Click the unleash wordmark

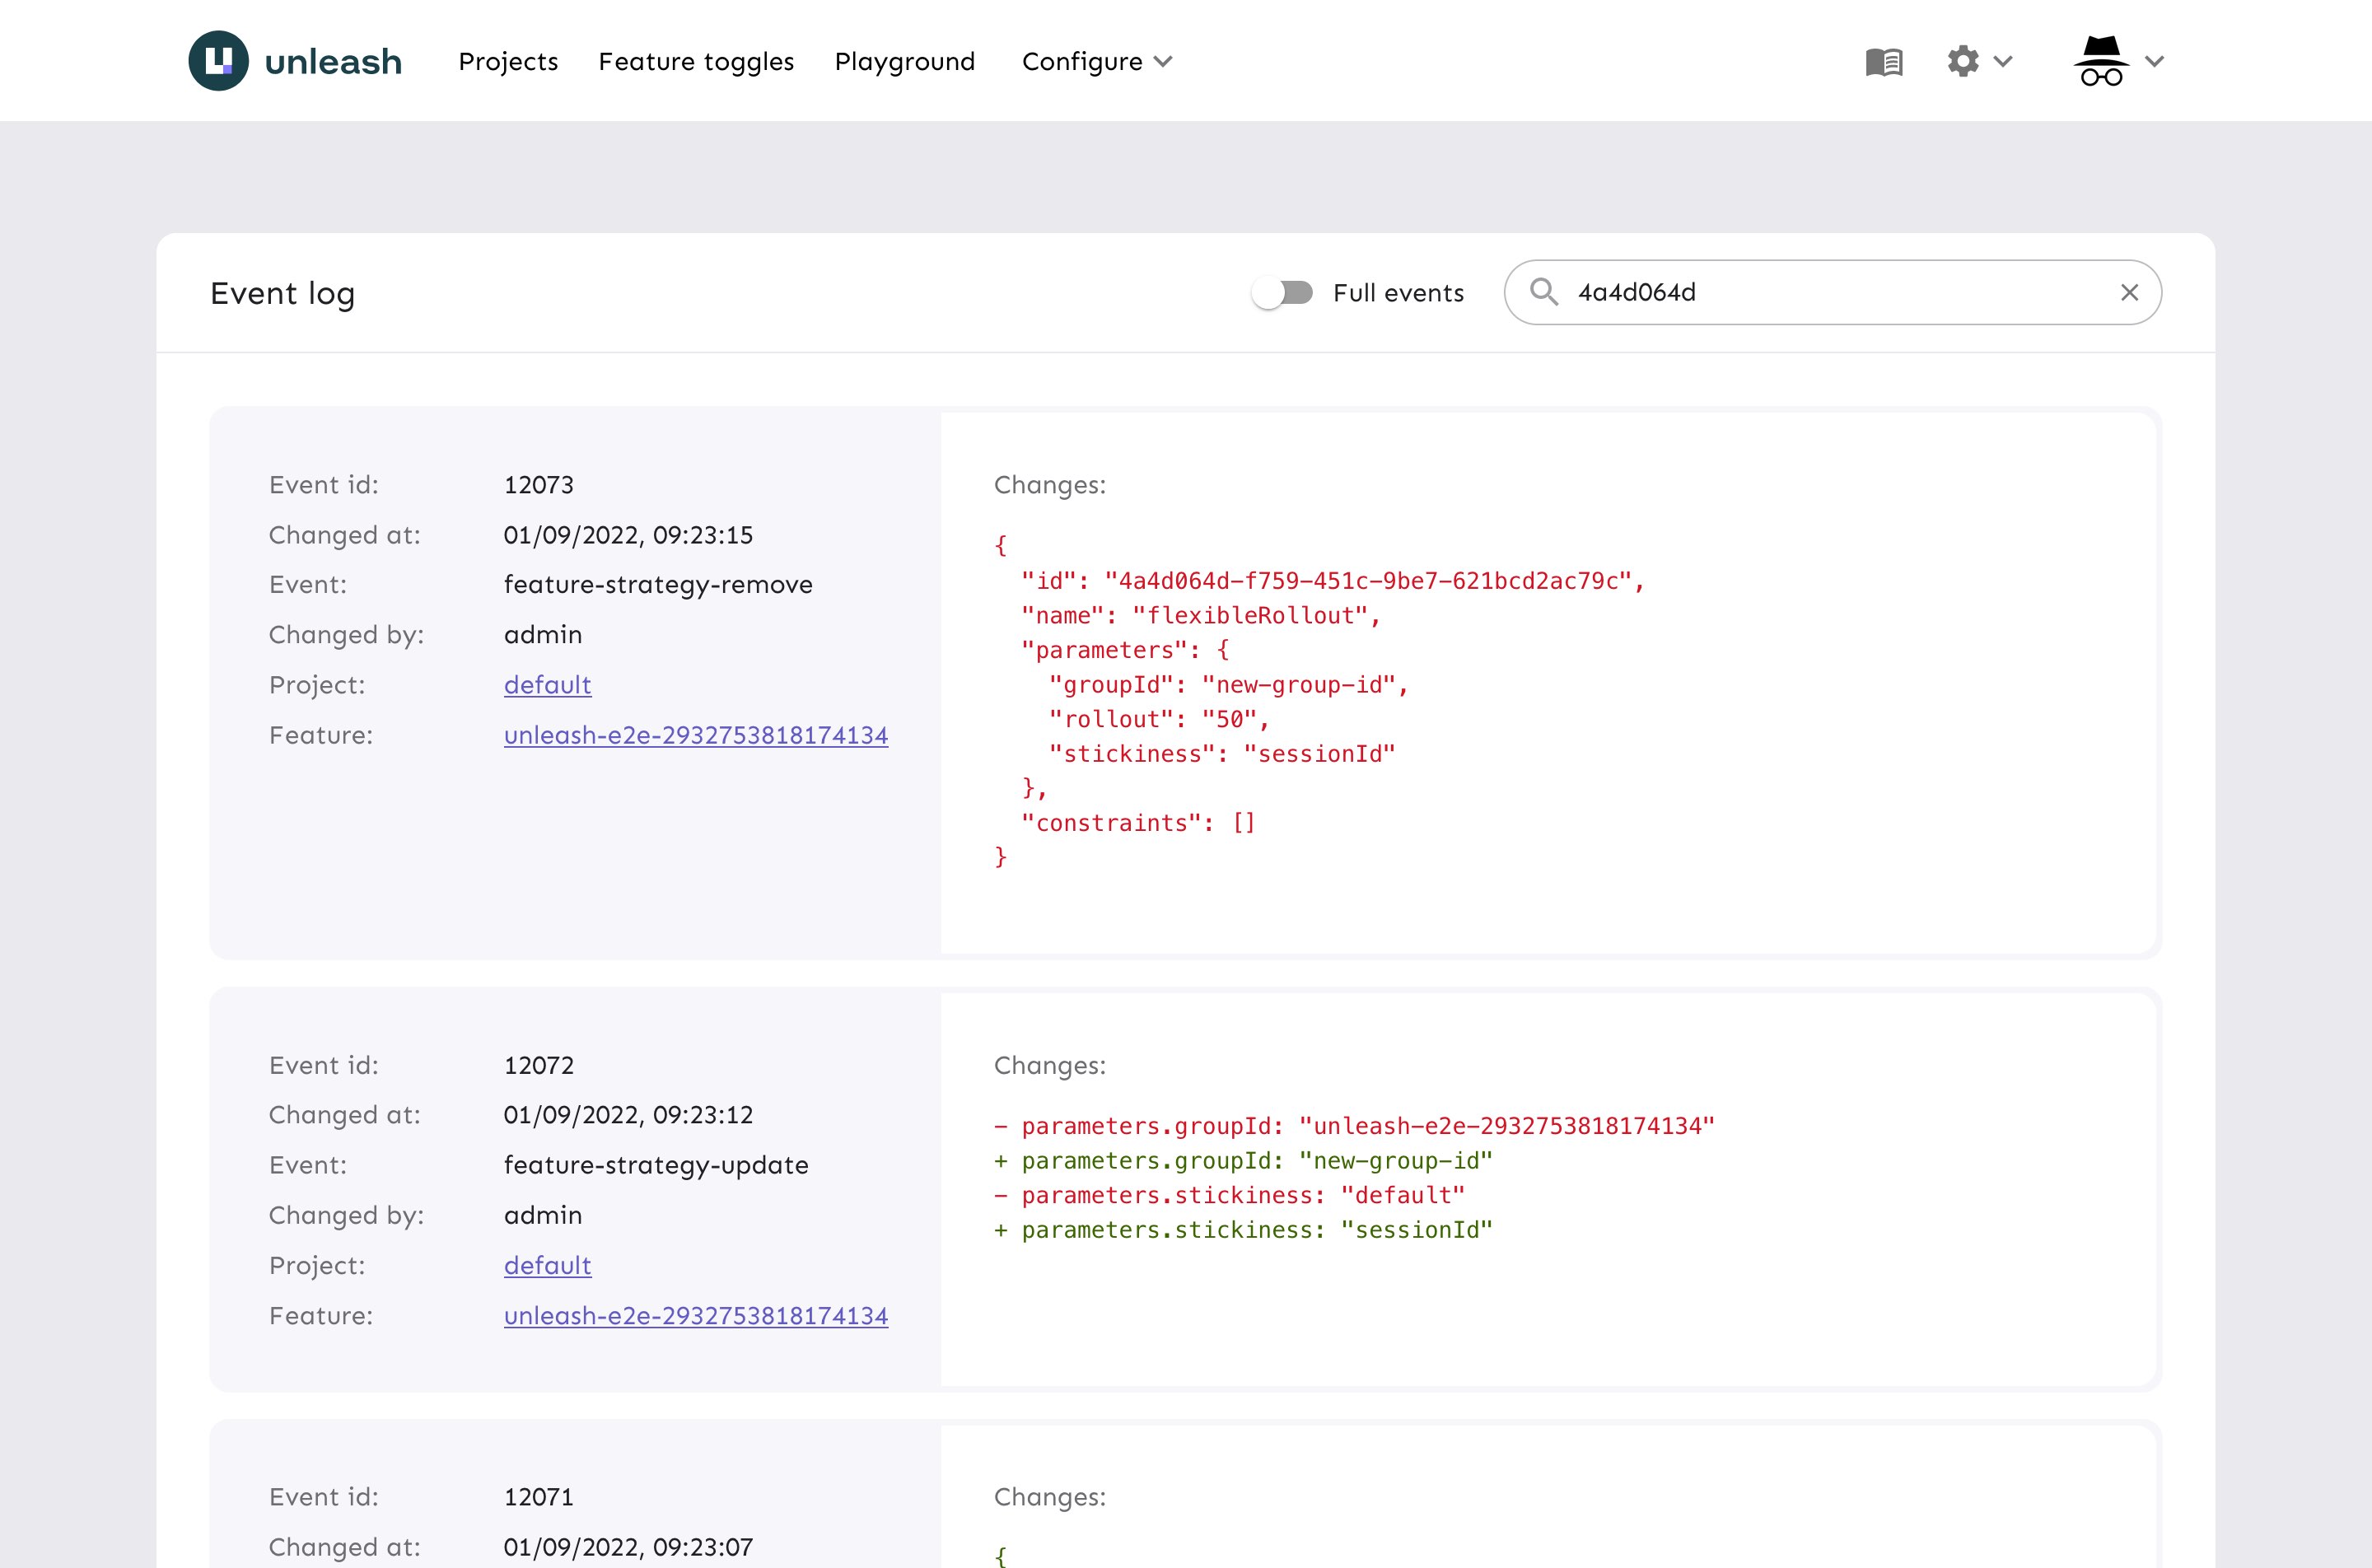(x=333, y=62)
